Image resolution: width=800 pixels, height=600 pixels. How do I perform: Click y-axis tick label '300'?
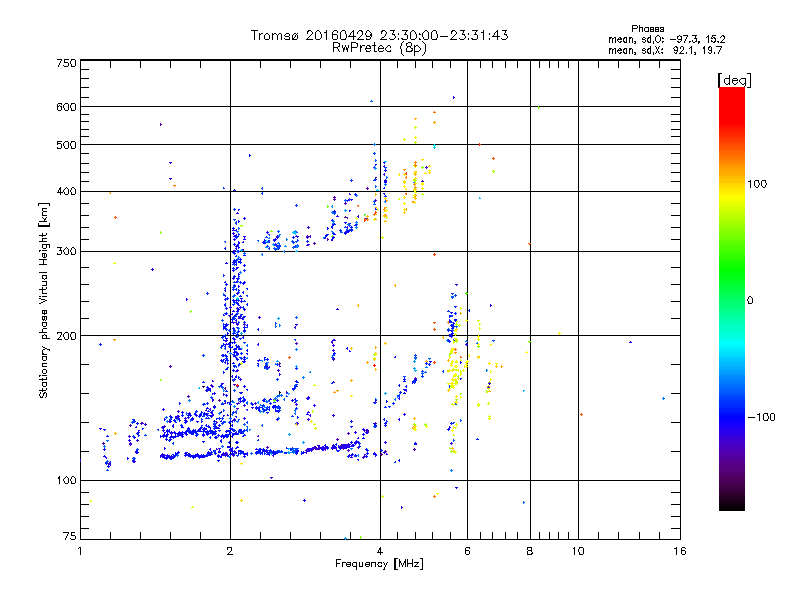pyautogui.click(x=67, y=252)
